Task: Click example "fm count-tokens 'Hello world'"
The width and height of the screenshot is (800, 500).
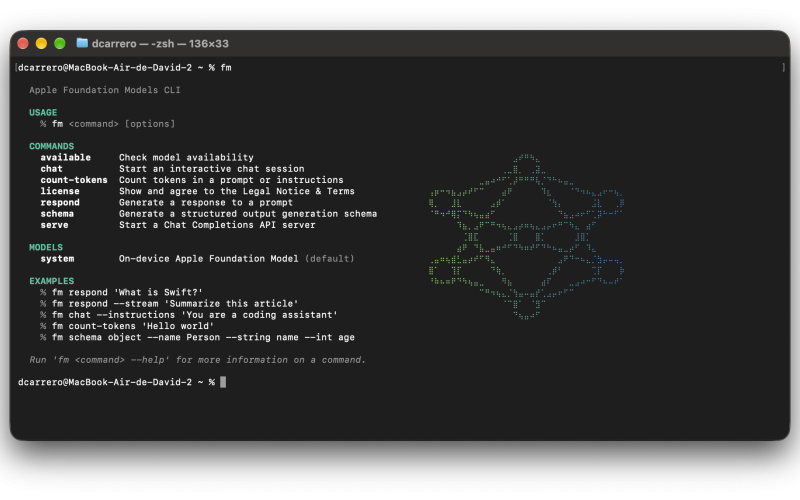Action: click(133, 326)
